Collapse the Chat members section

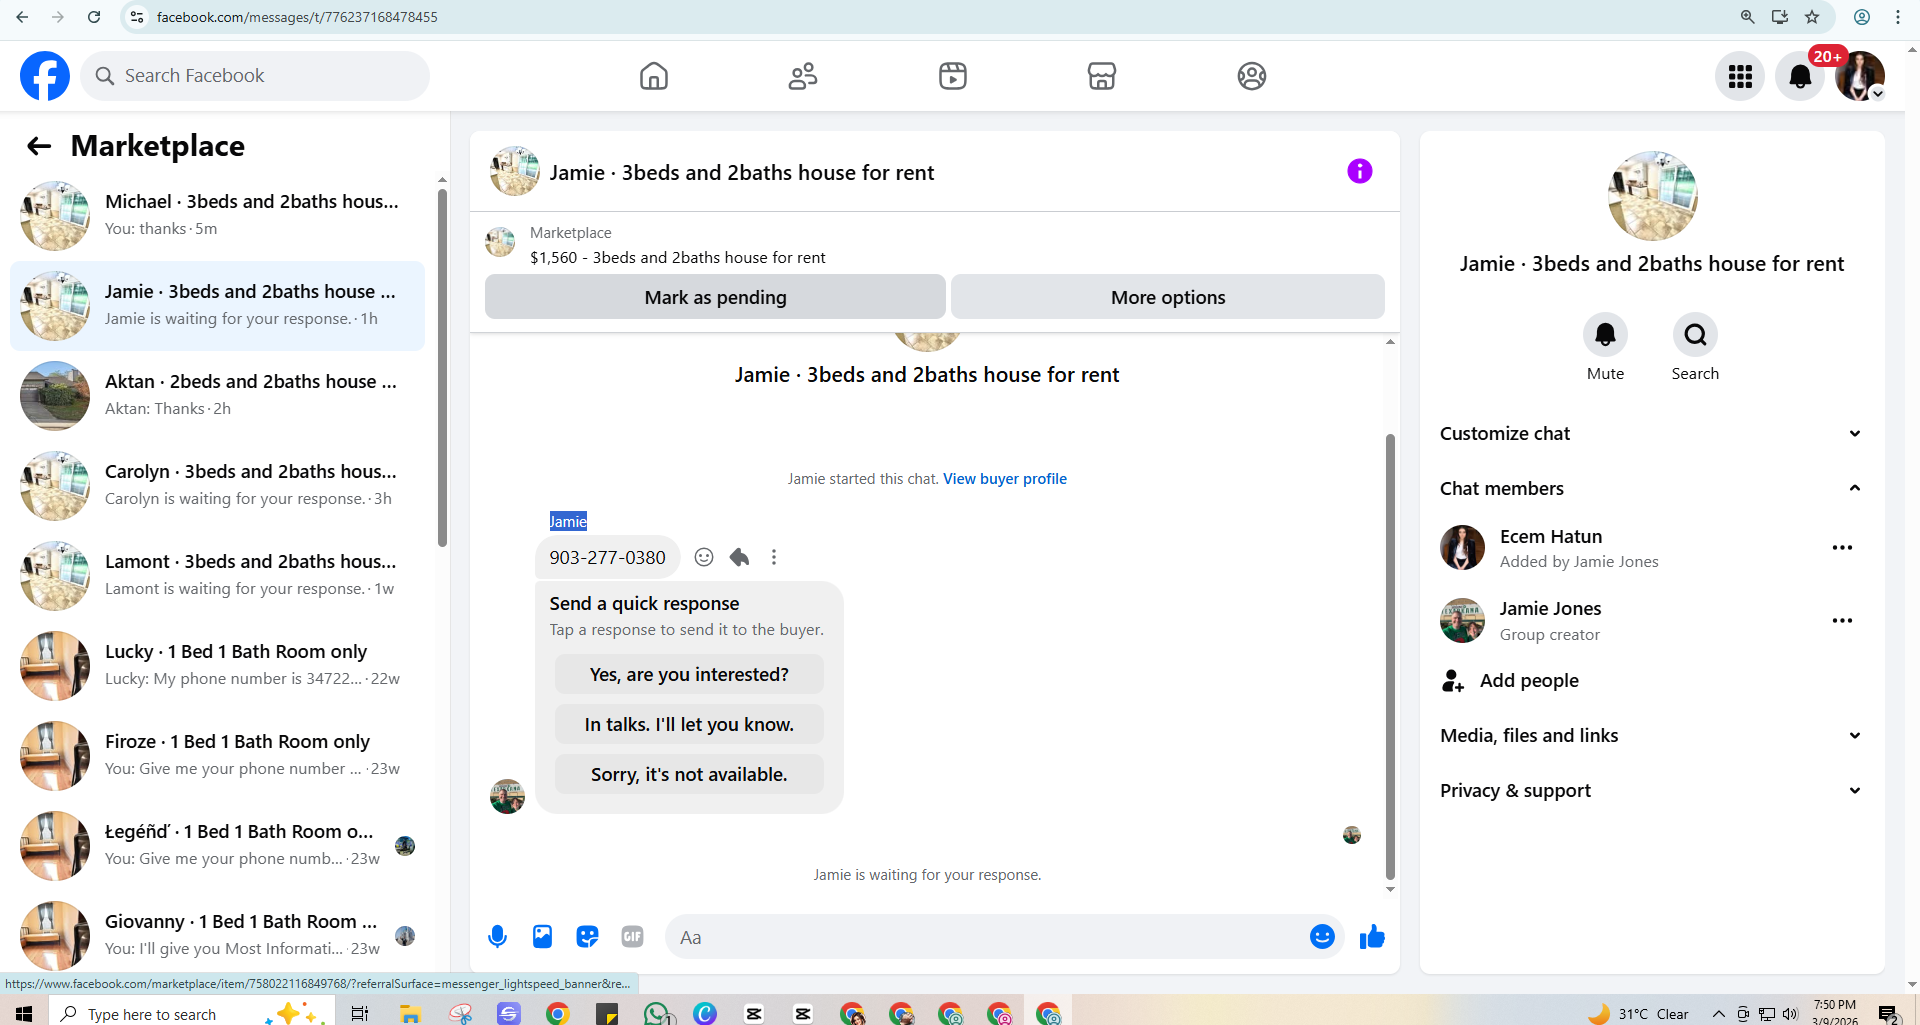tap(1652, 488)
